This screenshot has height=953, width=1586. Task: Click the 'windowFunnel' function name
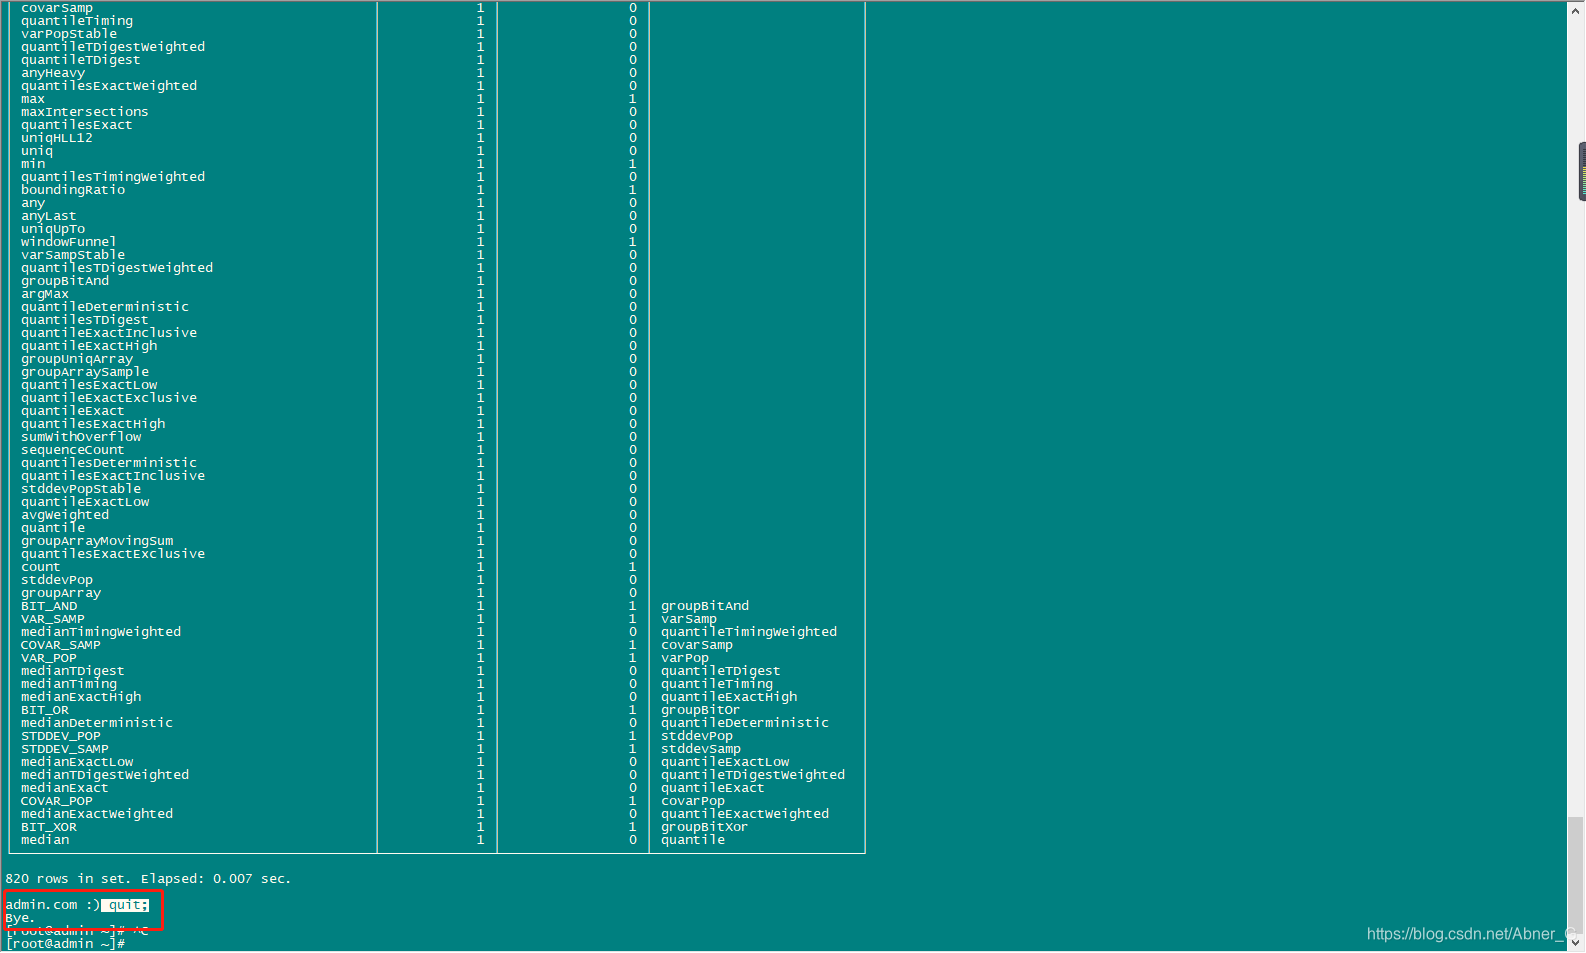pos(69,242)
